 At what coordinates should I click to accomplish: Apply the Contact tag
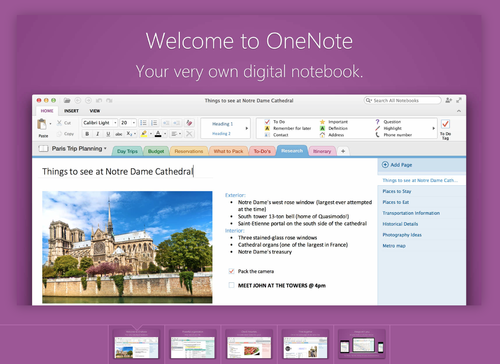click(276, 135)
